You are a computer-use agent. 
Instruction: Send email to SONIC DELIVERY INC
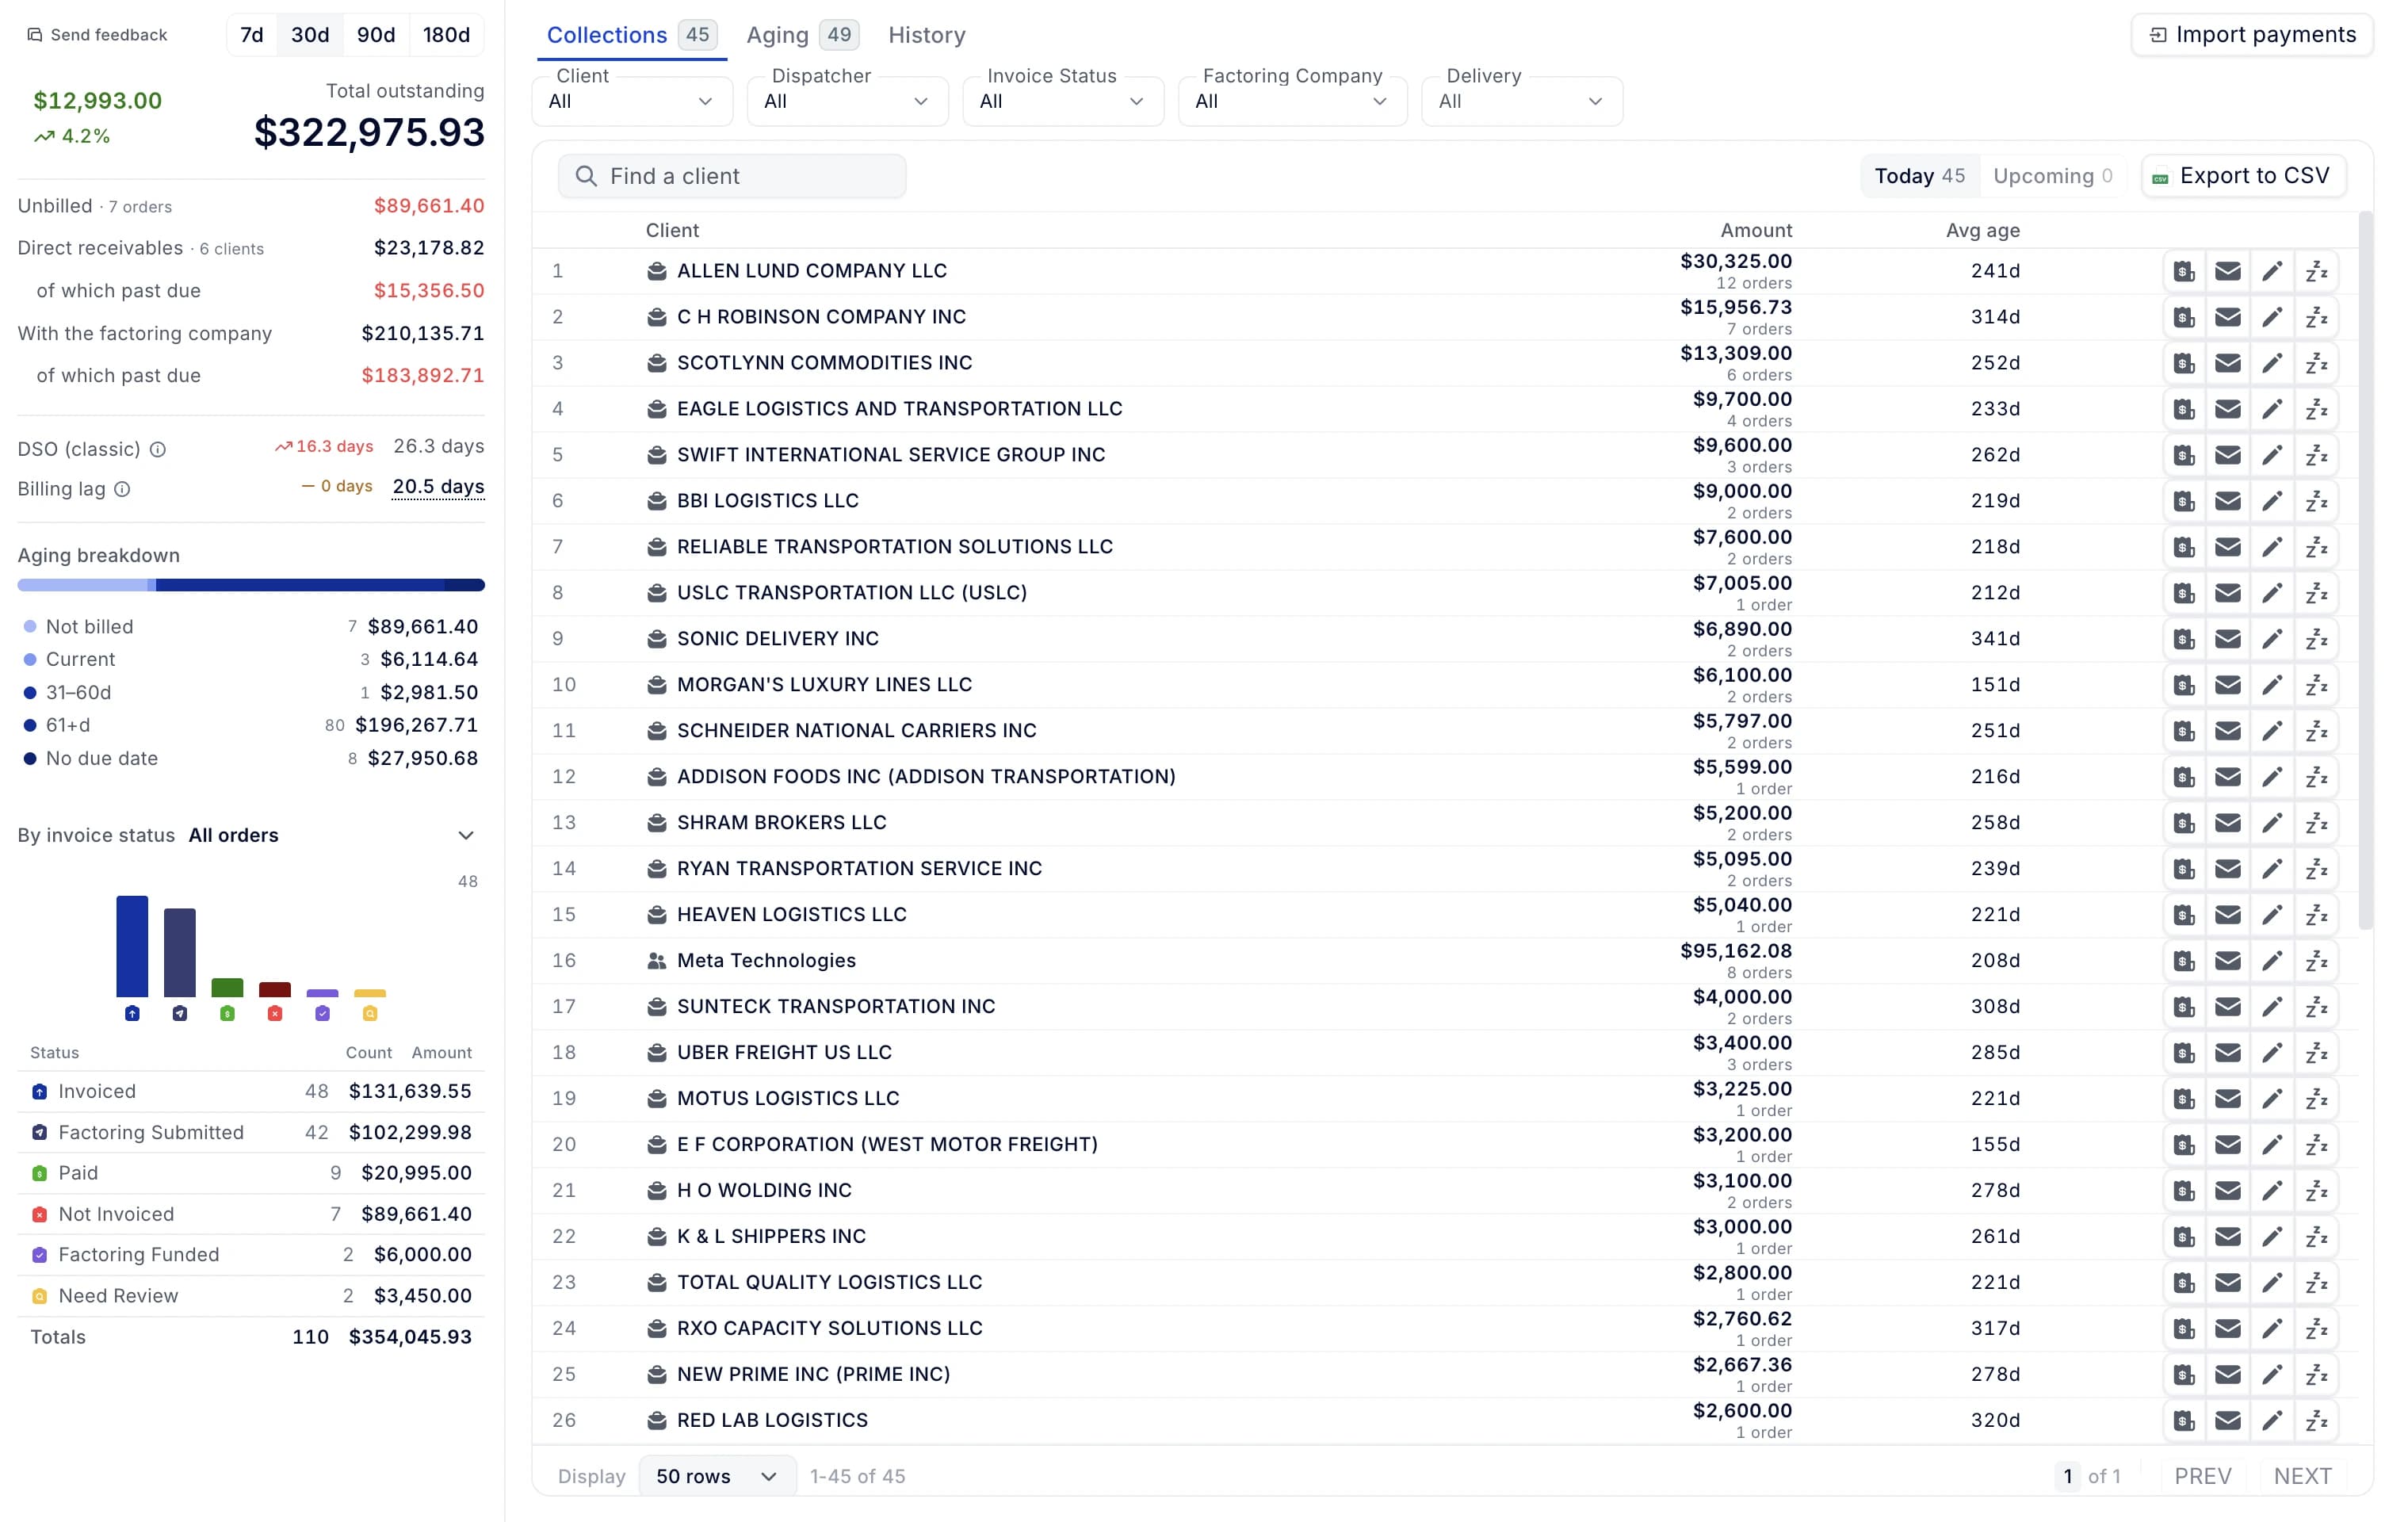pyautogui.click(x=2228, y=639)
